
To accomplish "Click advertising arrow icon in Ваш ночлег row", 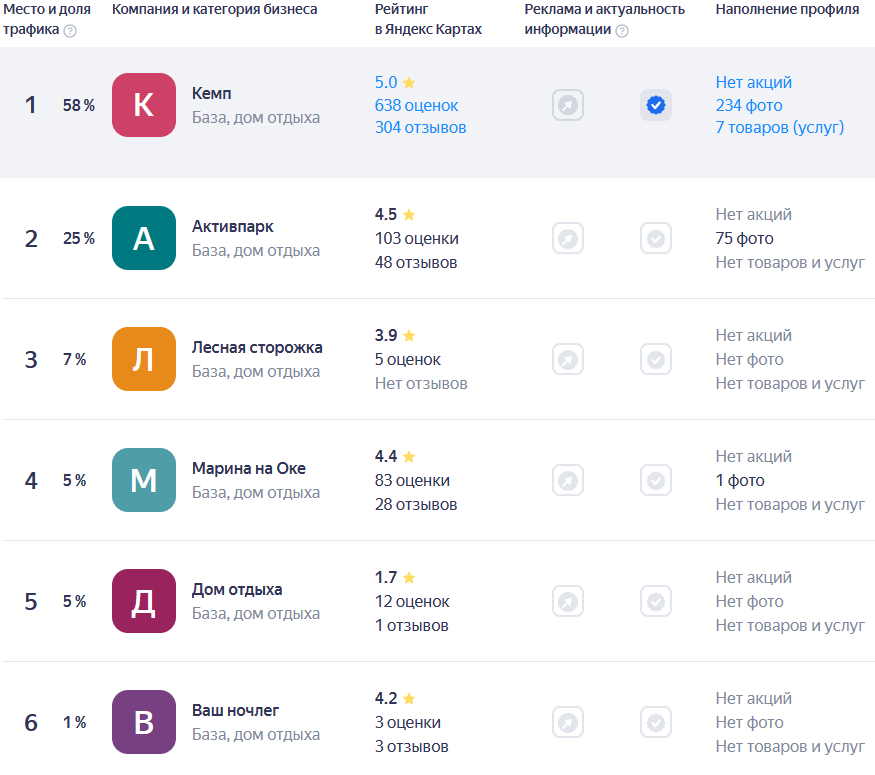I will [568, 723].
